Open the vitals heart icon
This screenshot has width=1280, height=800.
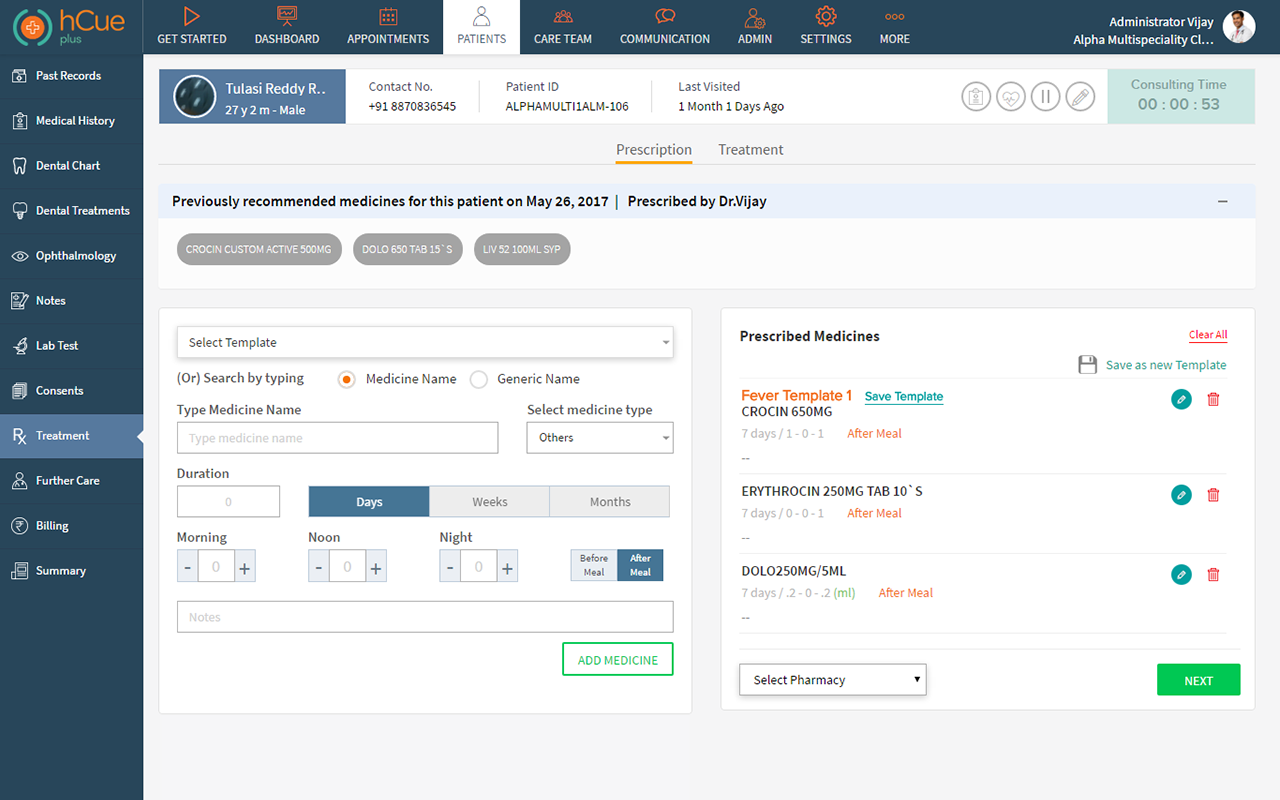point(1011,97)
